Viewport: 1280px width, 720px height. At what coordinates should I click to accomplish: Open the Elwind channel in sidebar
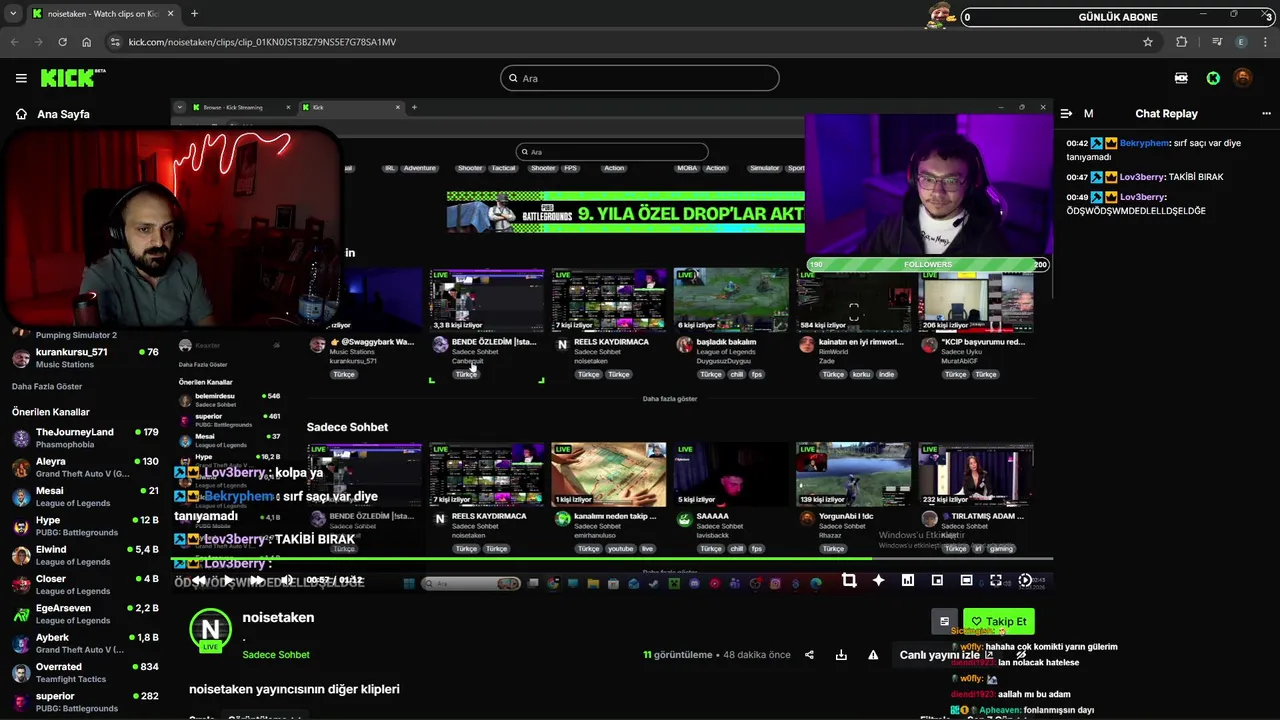click(x=85, y=555)
